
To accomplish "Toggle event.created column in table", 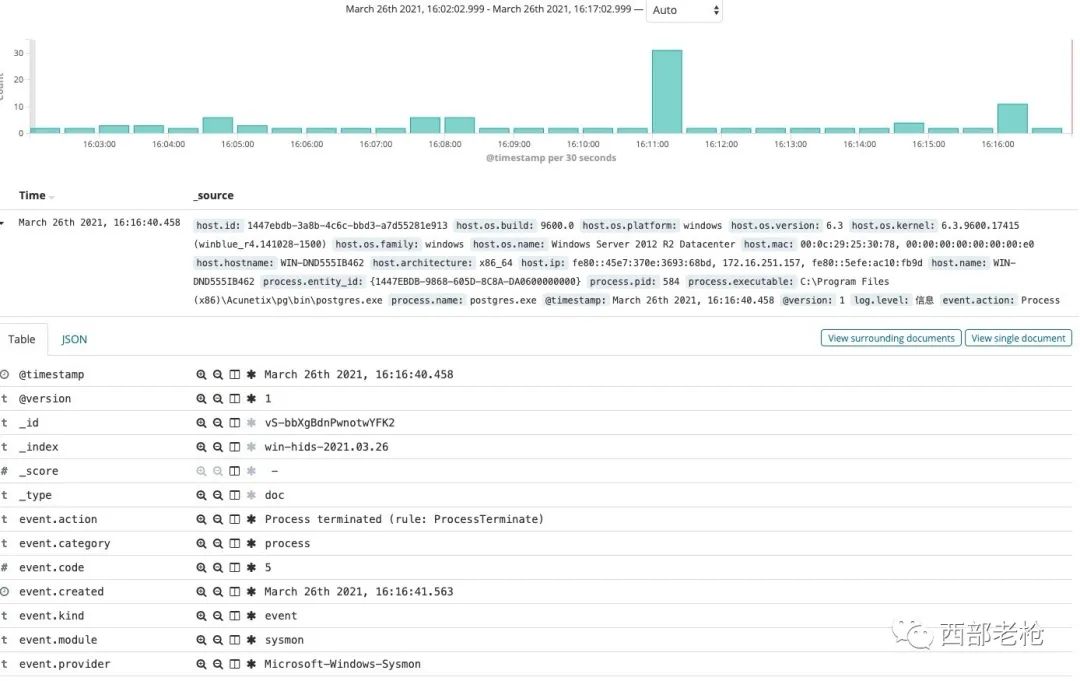I will pos(234,591).
